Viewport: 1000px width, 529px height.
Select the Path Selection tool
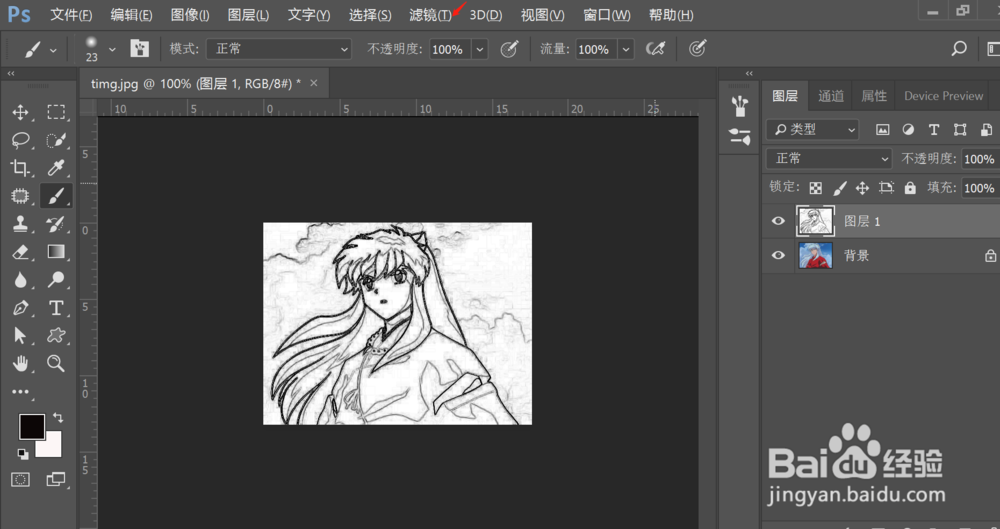[x=20, y=336]
